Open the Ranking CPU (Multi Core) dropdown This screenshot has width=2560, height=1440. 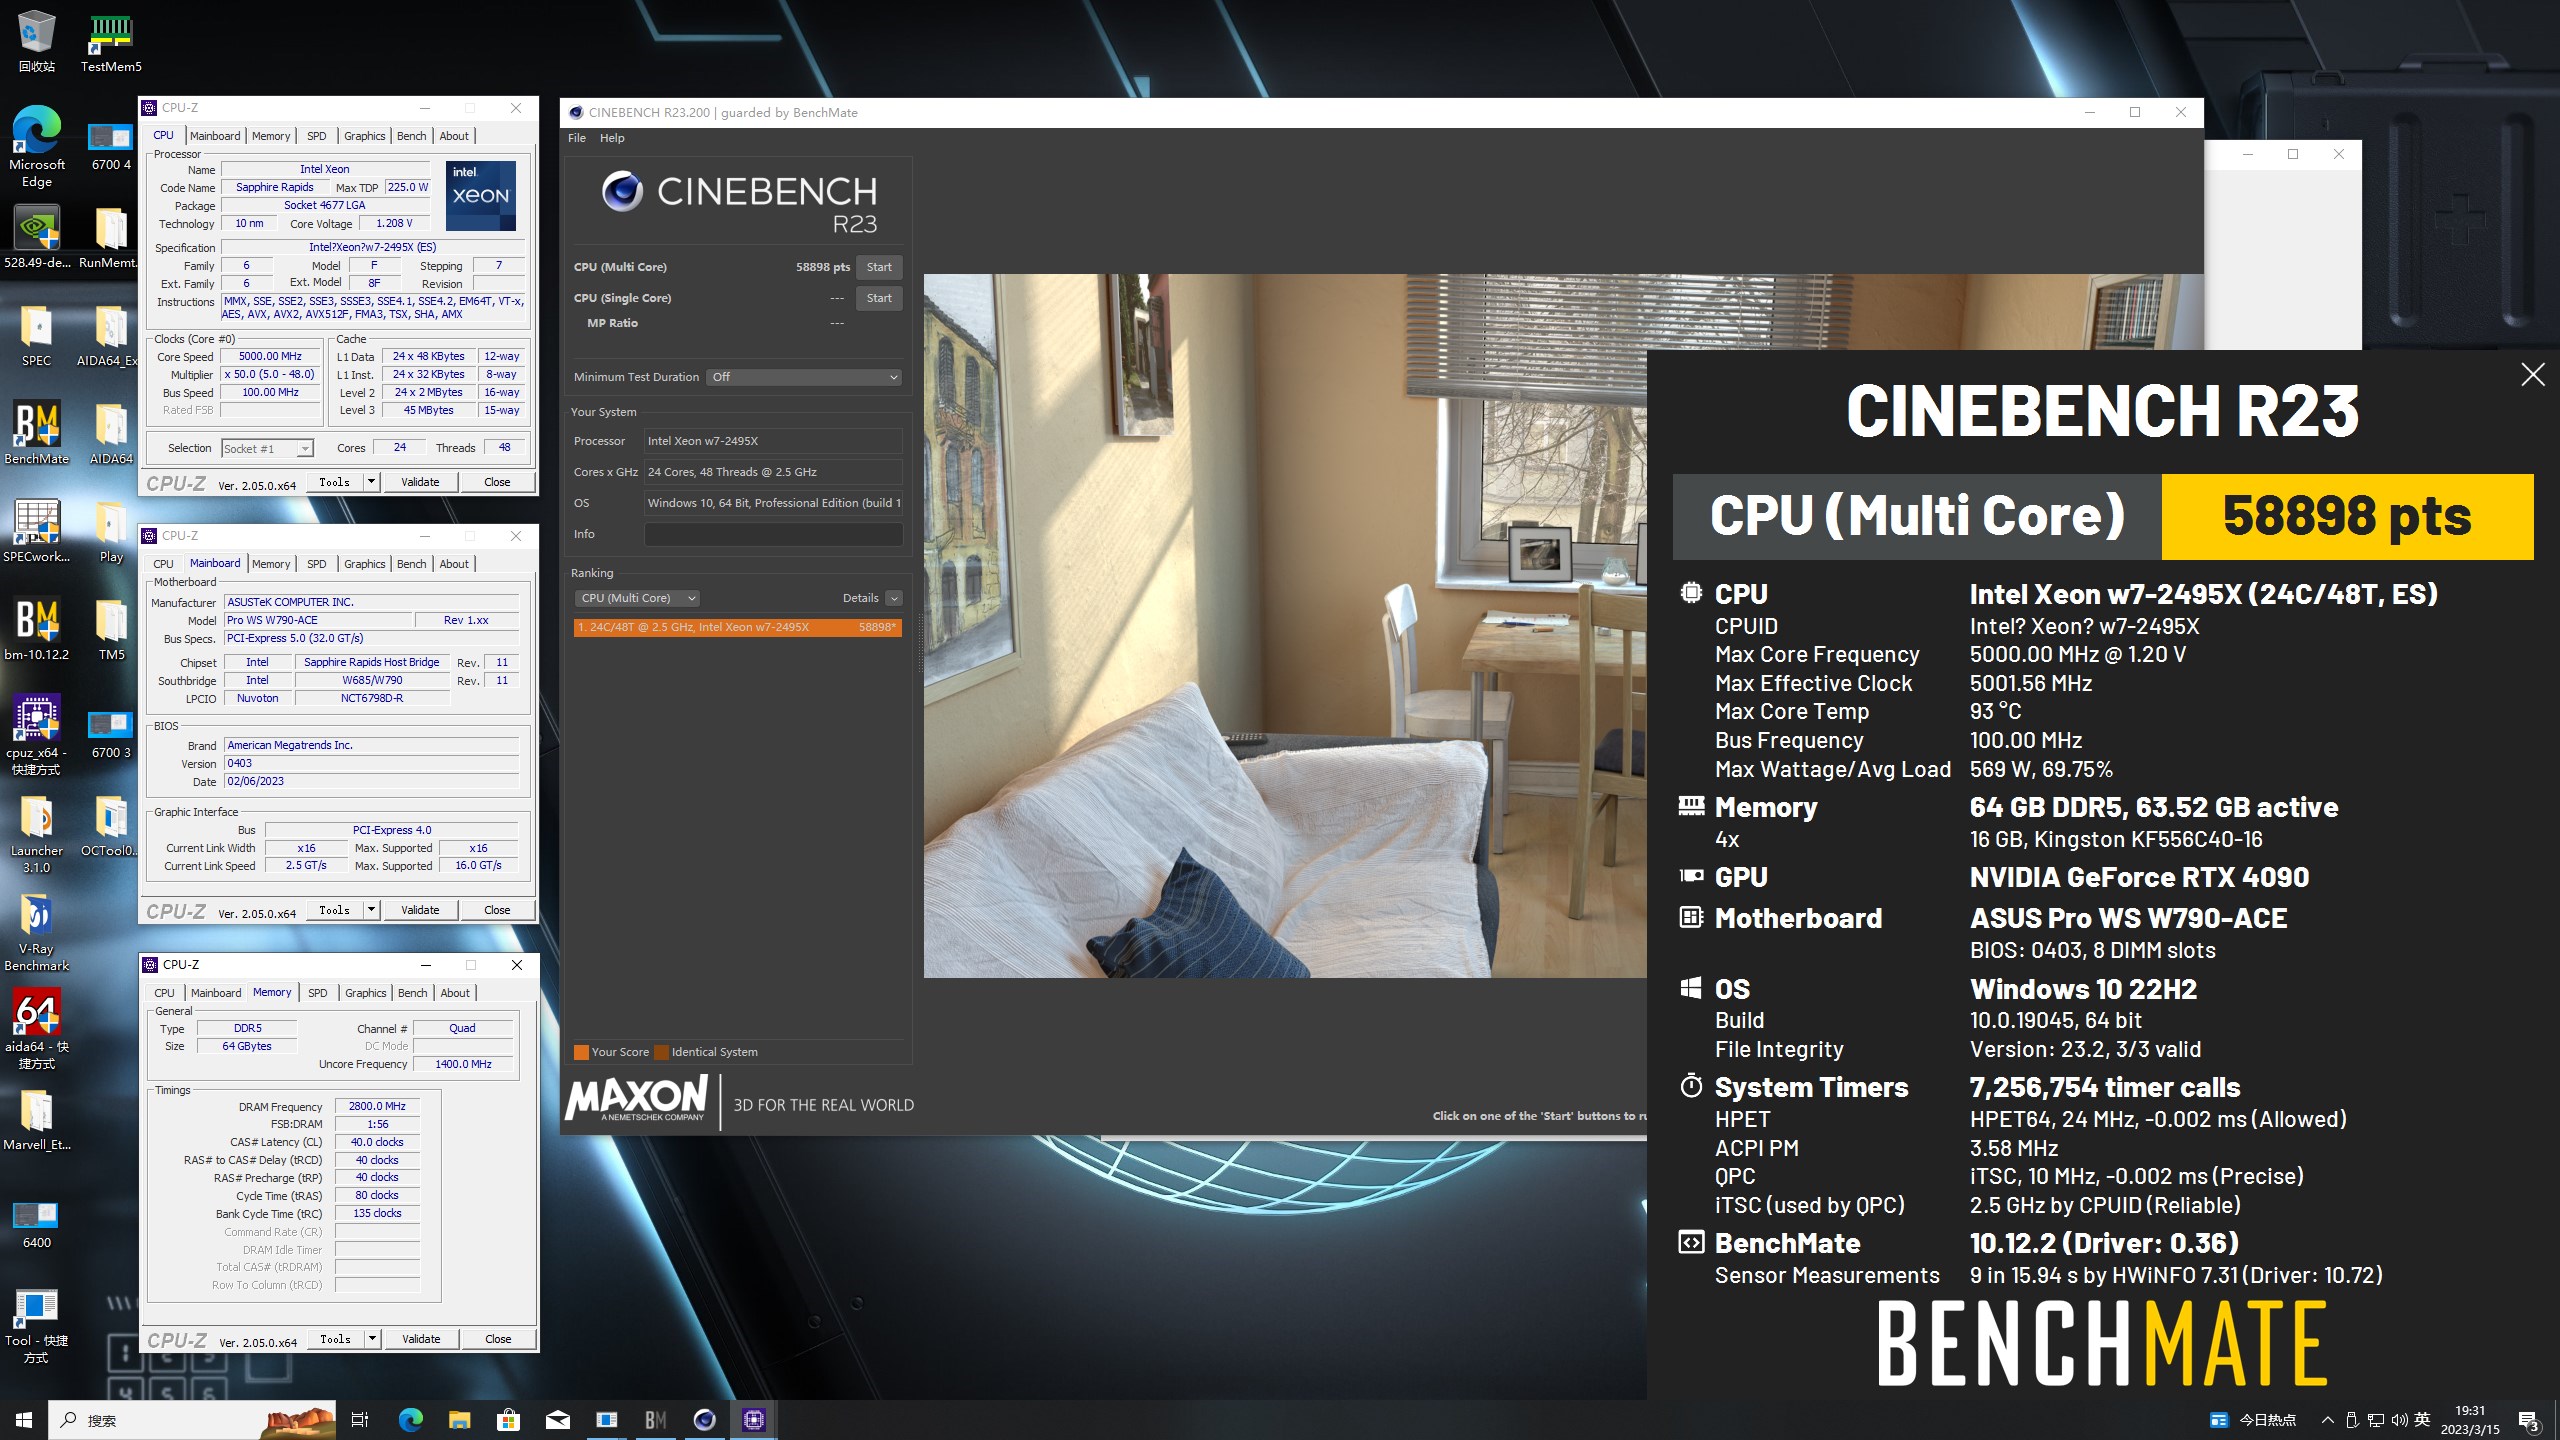(636, 598)
